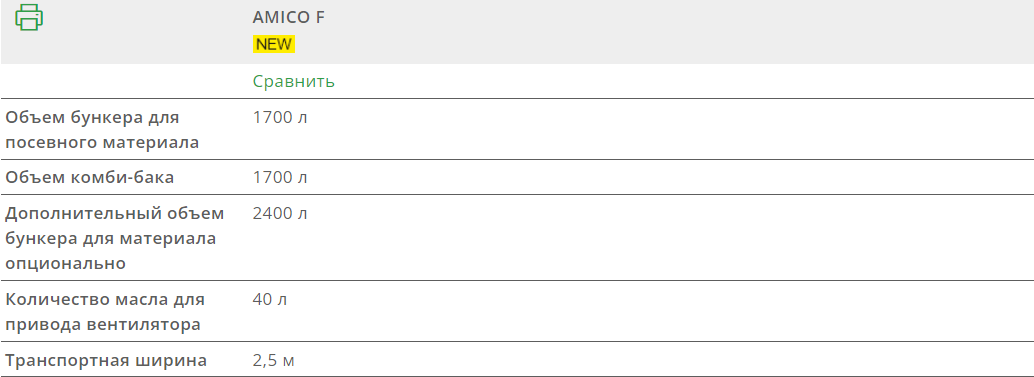Select the 'Транспортная ширина' row label
The image size is (1034, 377).
[106, 361]
